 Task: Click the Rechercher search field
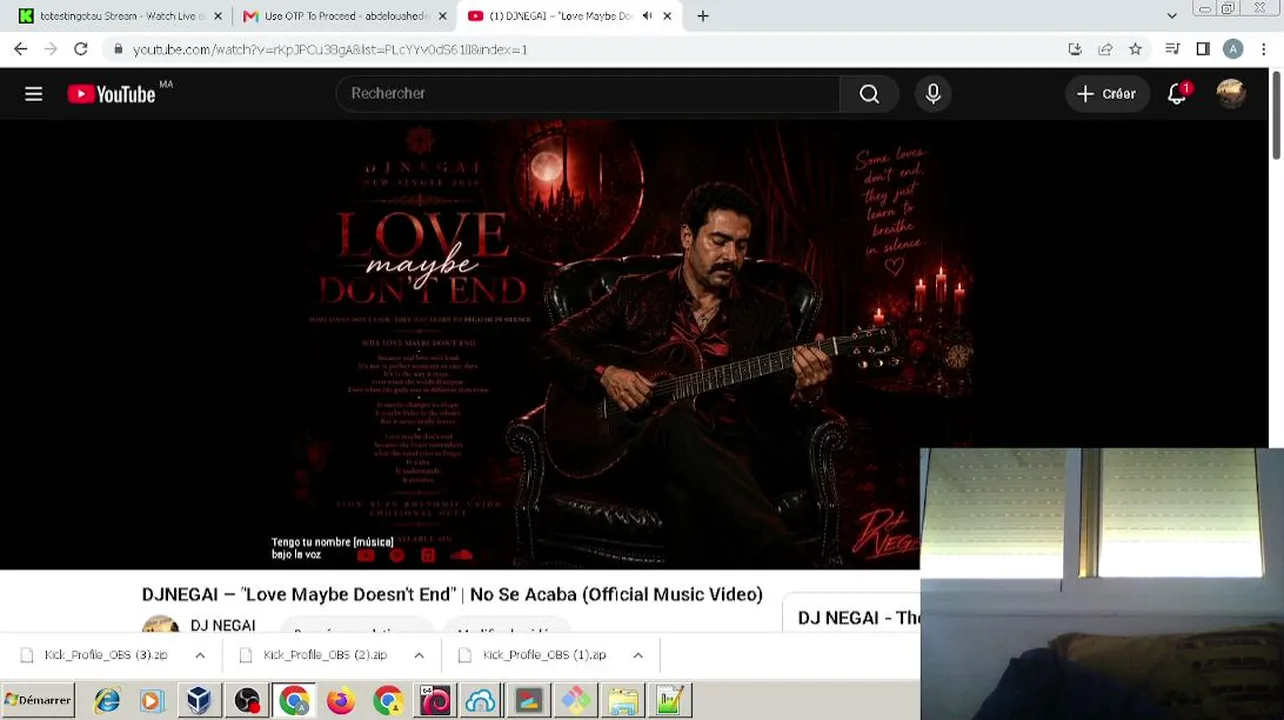point(588,94)
